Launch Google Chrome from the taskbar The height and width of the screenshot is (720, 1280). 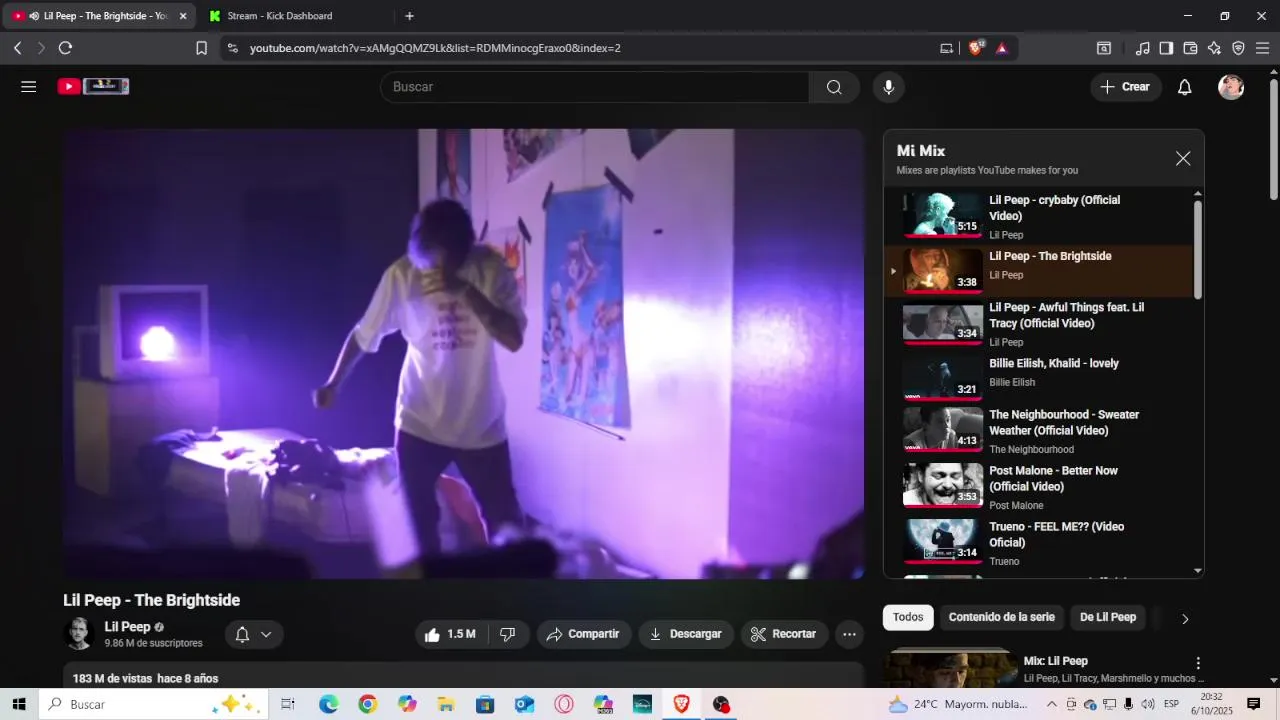coord(368,704)
